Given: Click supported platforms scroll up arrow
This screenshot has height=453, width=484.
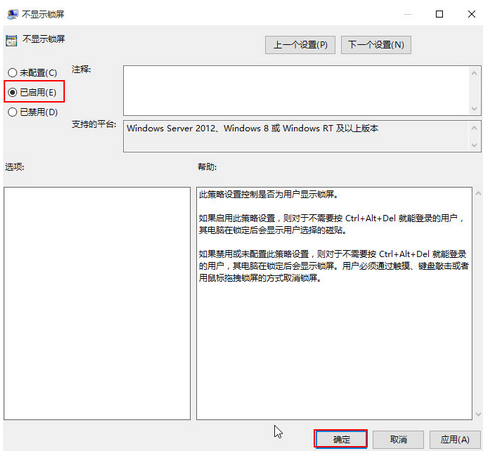Looking at the screenshot, I should tap(474, 128).
